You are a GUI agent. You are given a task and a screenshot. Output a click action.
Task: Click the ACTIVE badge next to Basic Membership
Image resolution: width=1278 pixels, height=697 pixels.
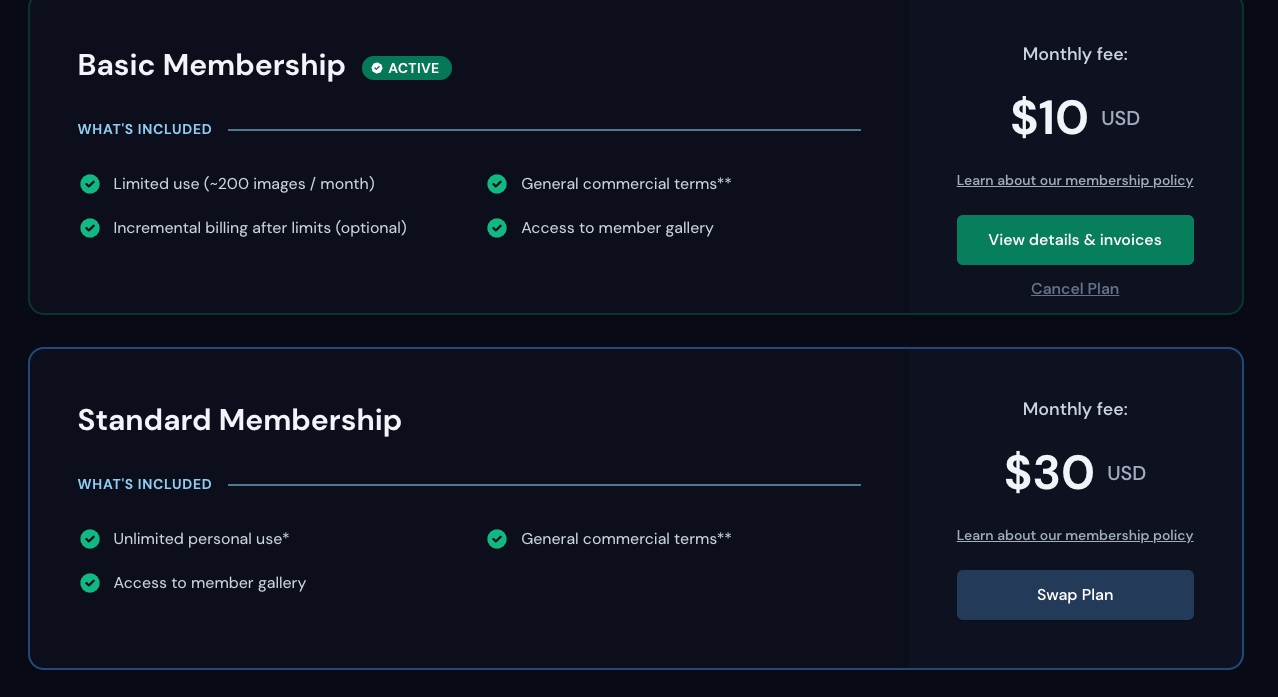pos(407,68)
